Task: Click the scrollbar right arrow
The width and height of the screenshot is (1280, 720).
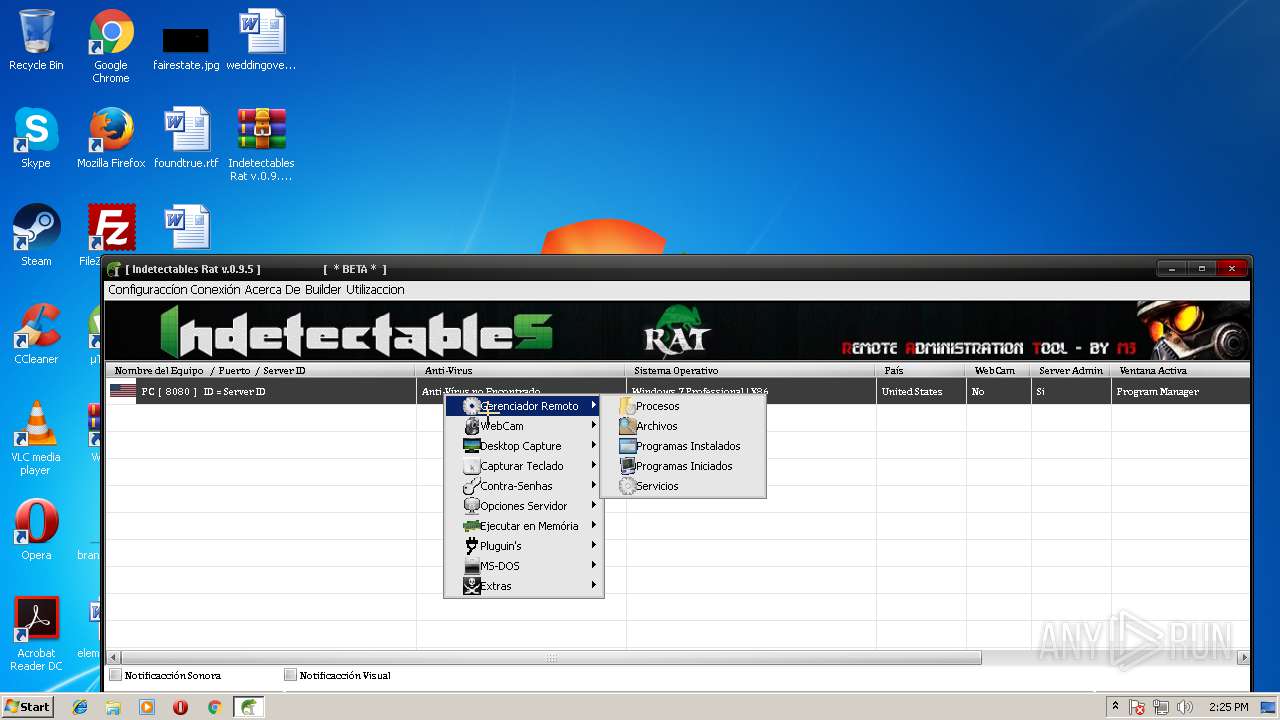Action: point(1243,658)
